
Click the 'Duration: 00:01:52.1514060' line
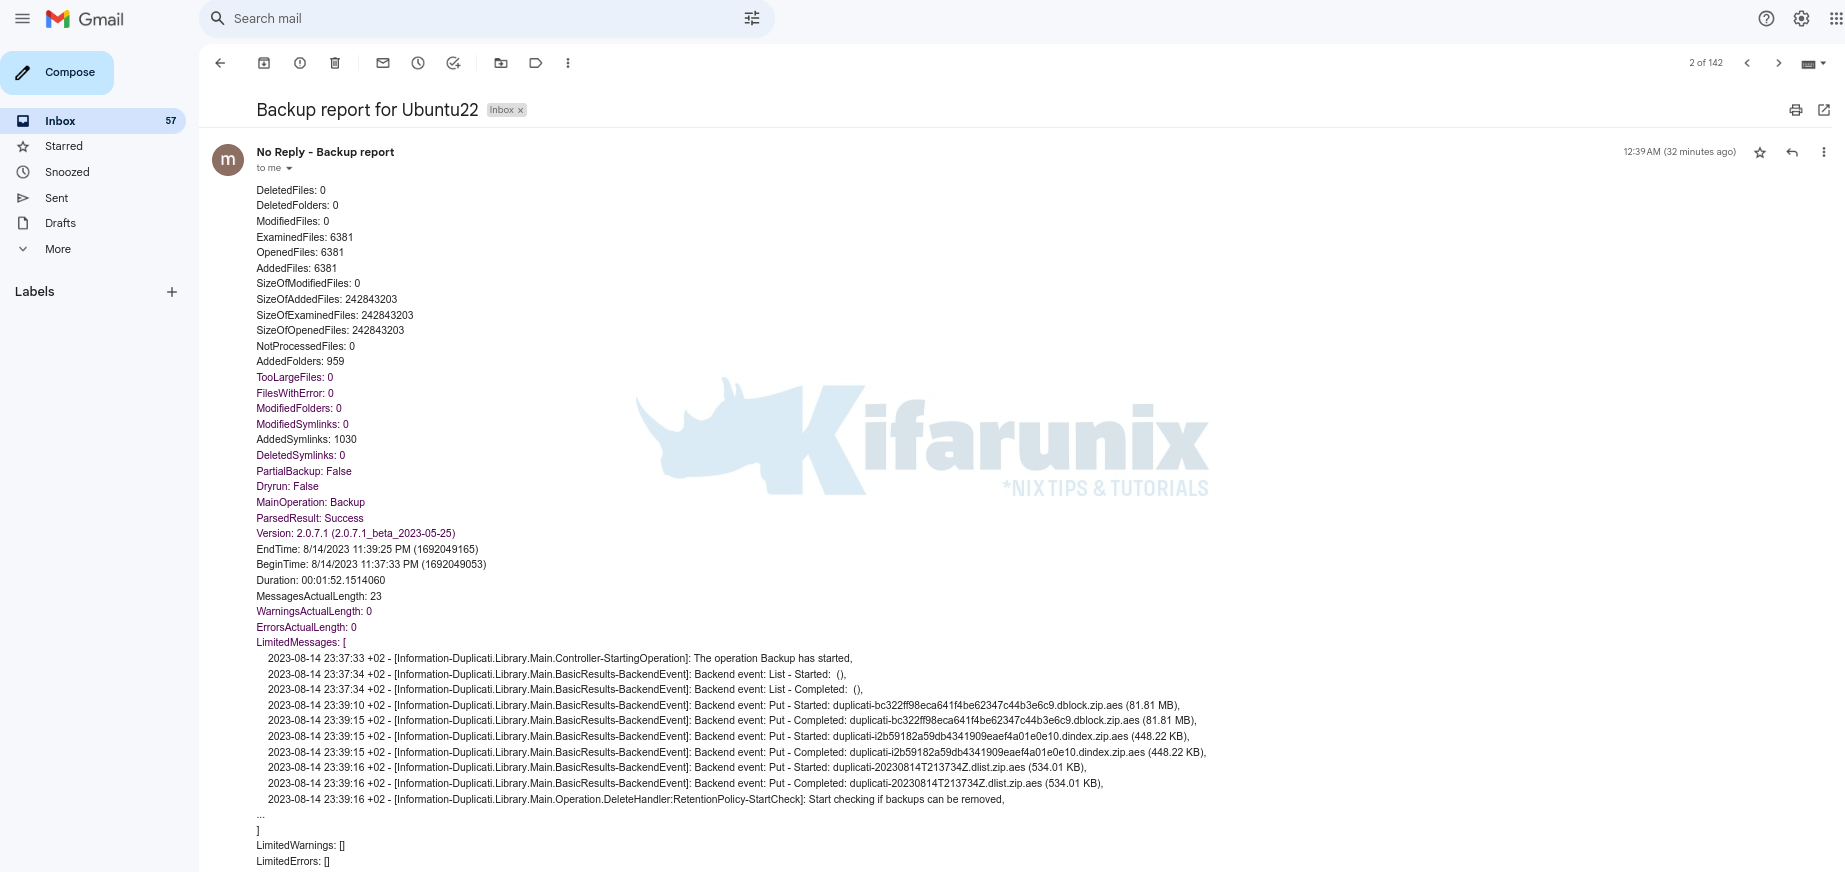click(320, 580)
